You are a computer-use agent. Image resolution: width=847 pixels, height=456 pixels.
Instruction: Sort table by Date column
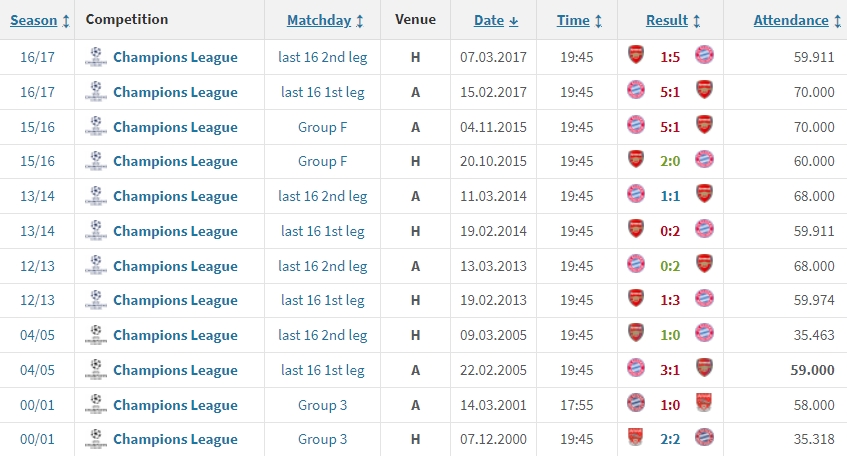click(x=496, y=20)
